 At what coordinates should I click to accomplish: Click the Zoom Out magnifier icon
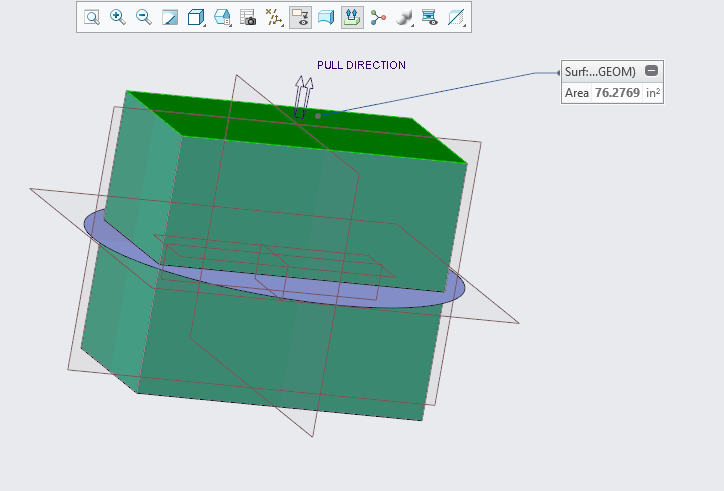144,18
